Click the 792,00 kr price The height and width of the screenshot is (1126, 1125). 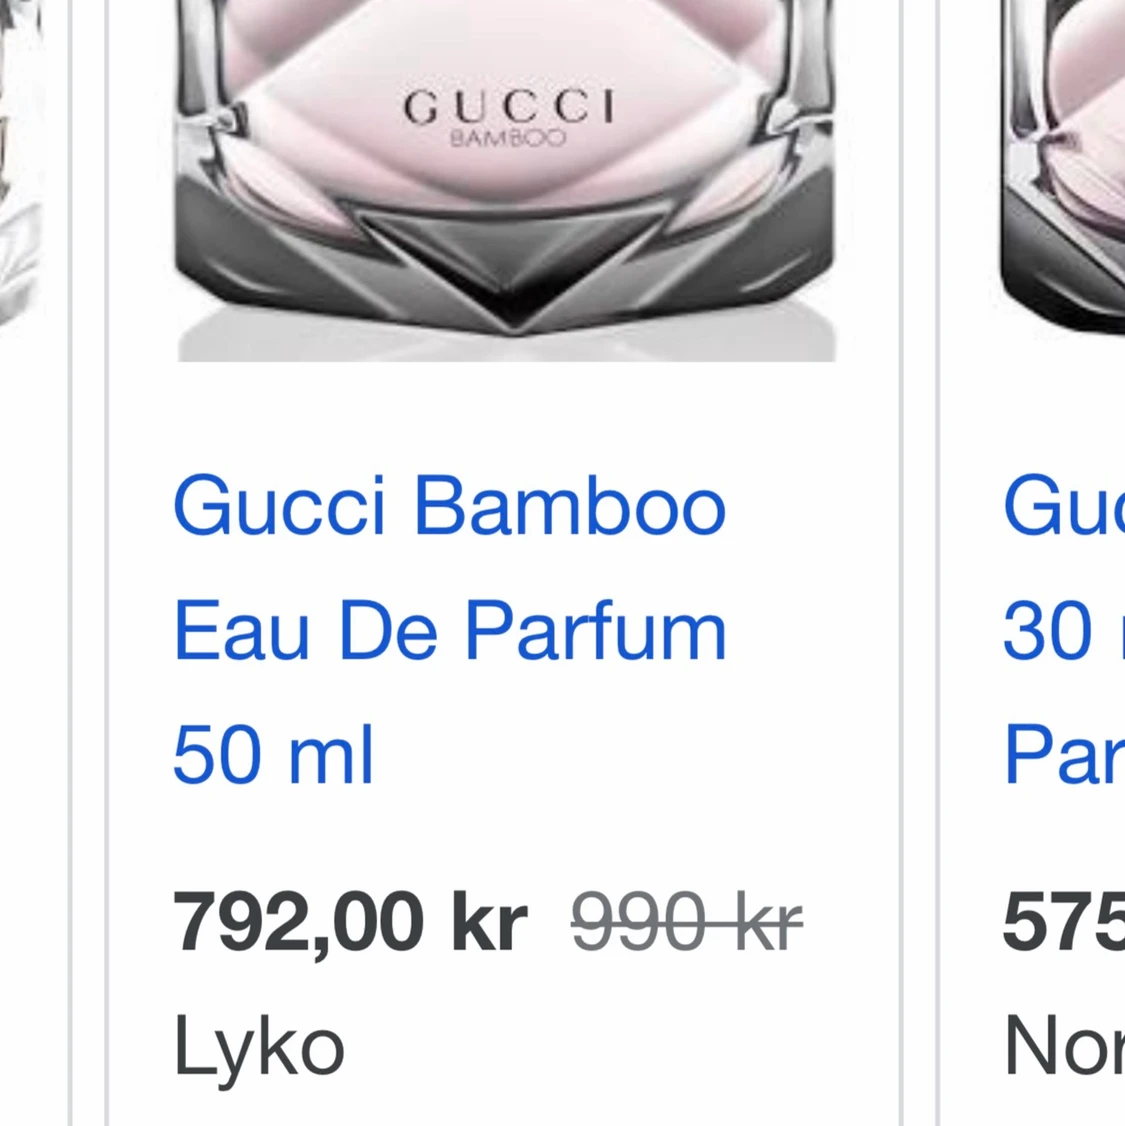351,922
